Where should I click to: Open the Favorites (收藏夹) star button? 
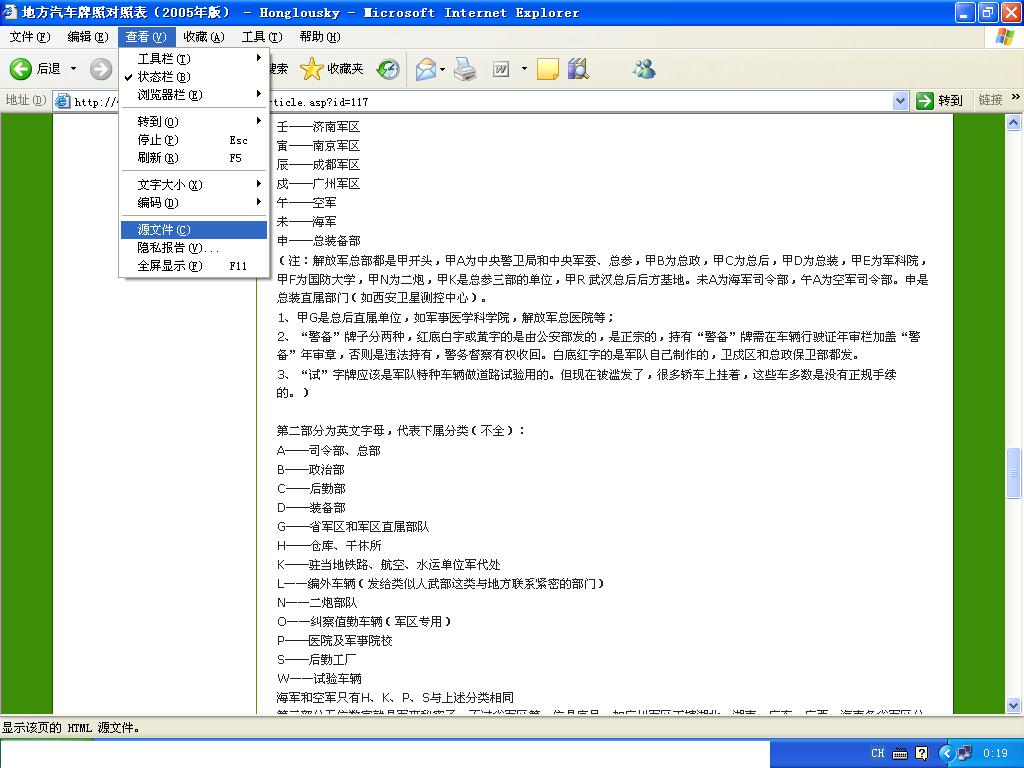[333, 69]
